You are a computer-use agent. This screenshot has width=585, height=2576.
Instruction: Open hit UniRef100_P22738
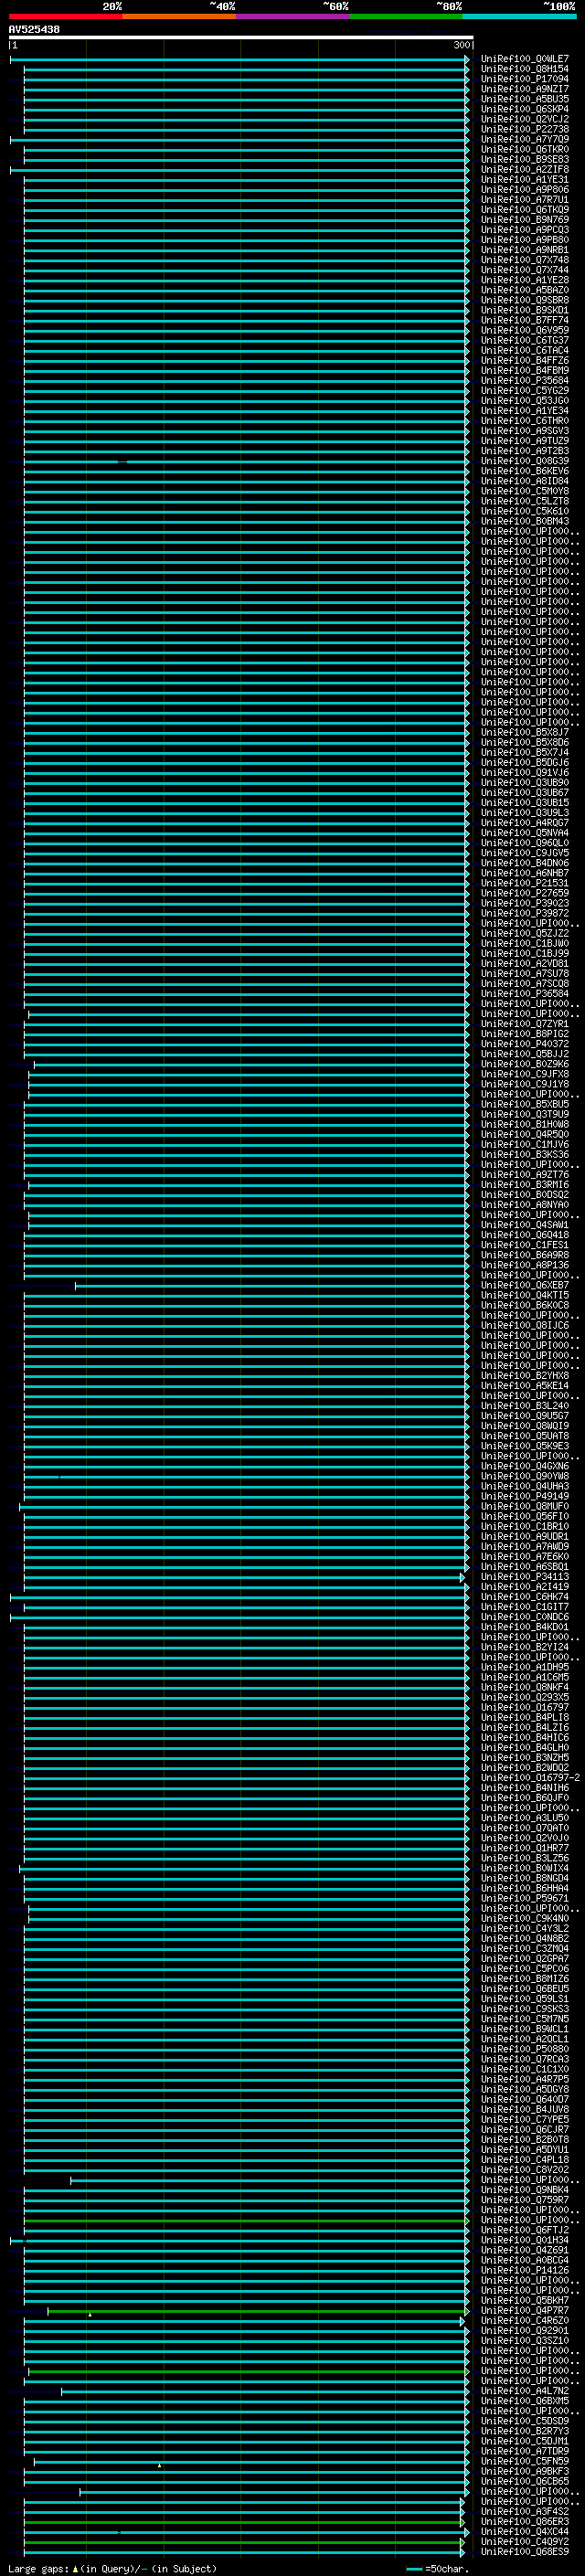(525, 129)
